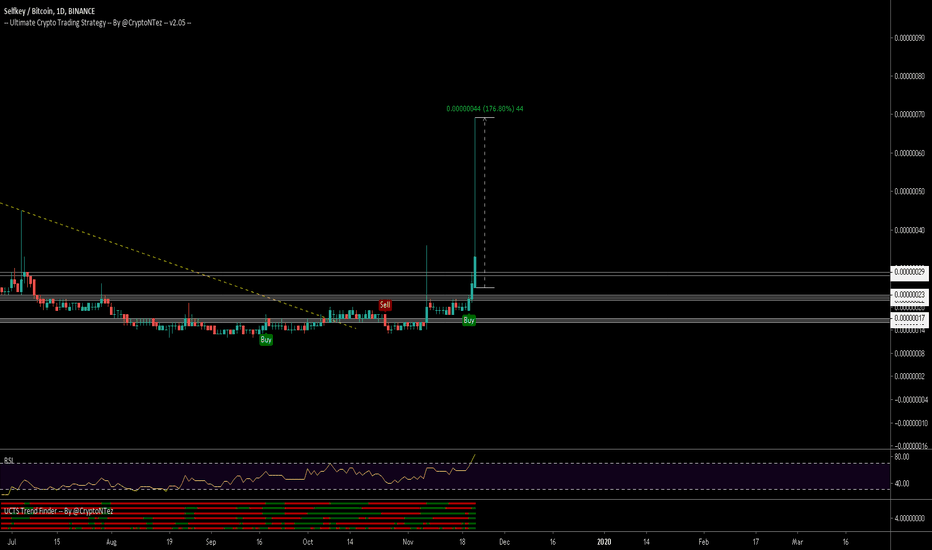
Task: Click the 0.00000090 price axis label
Action: [910, 38]
